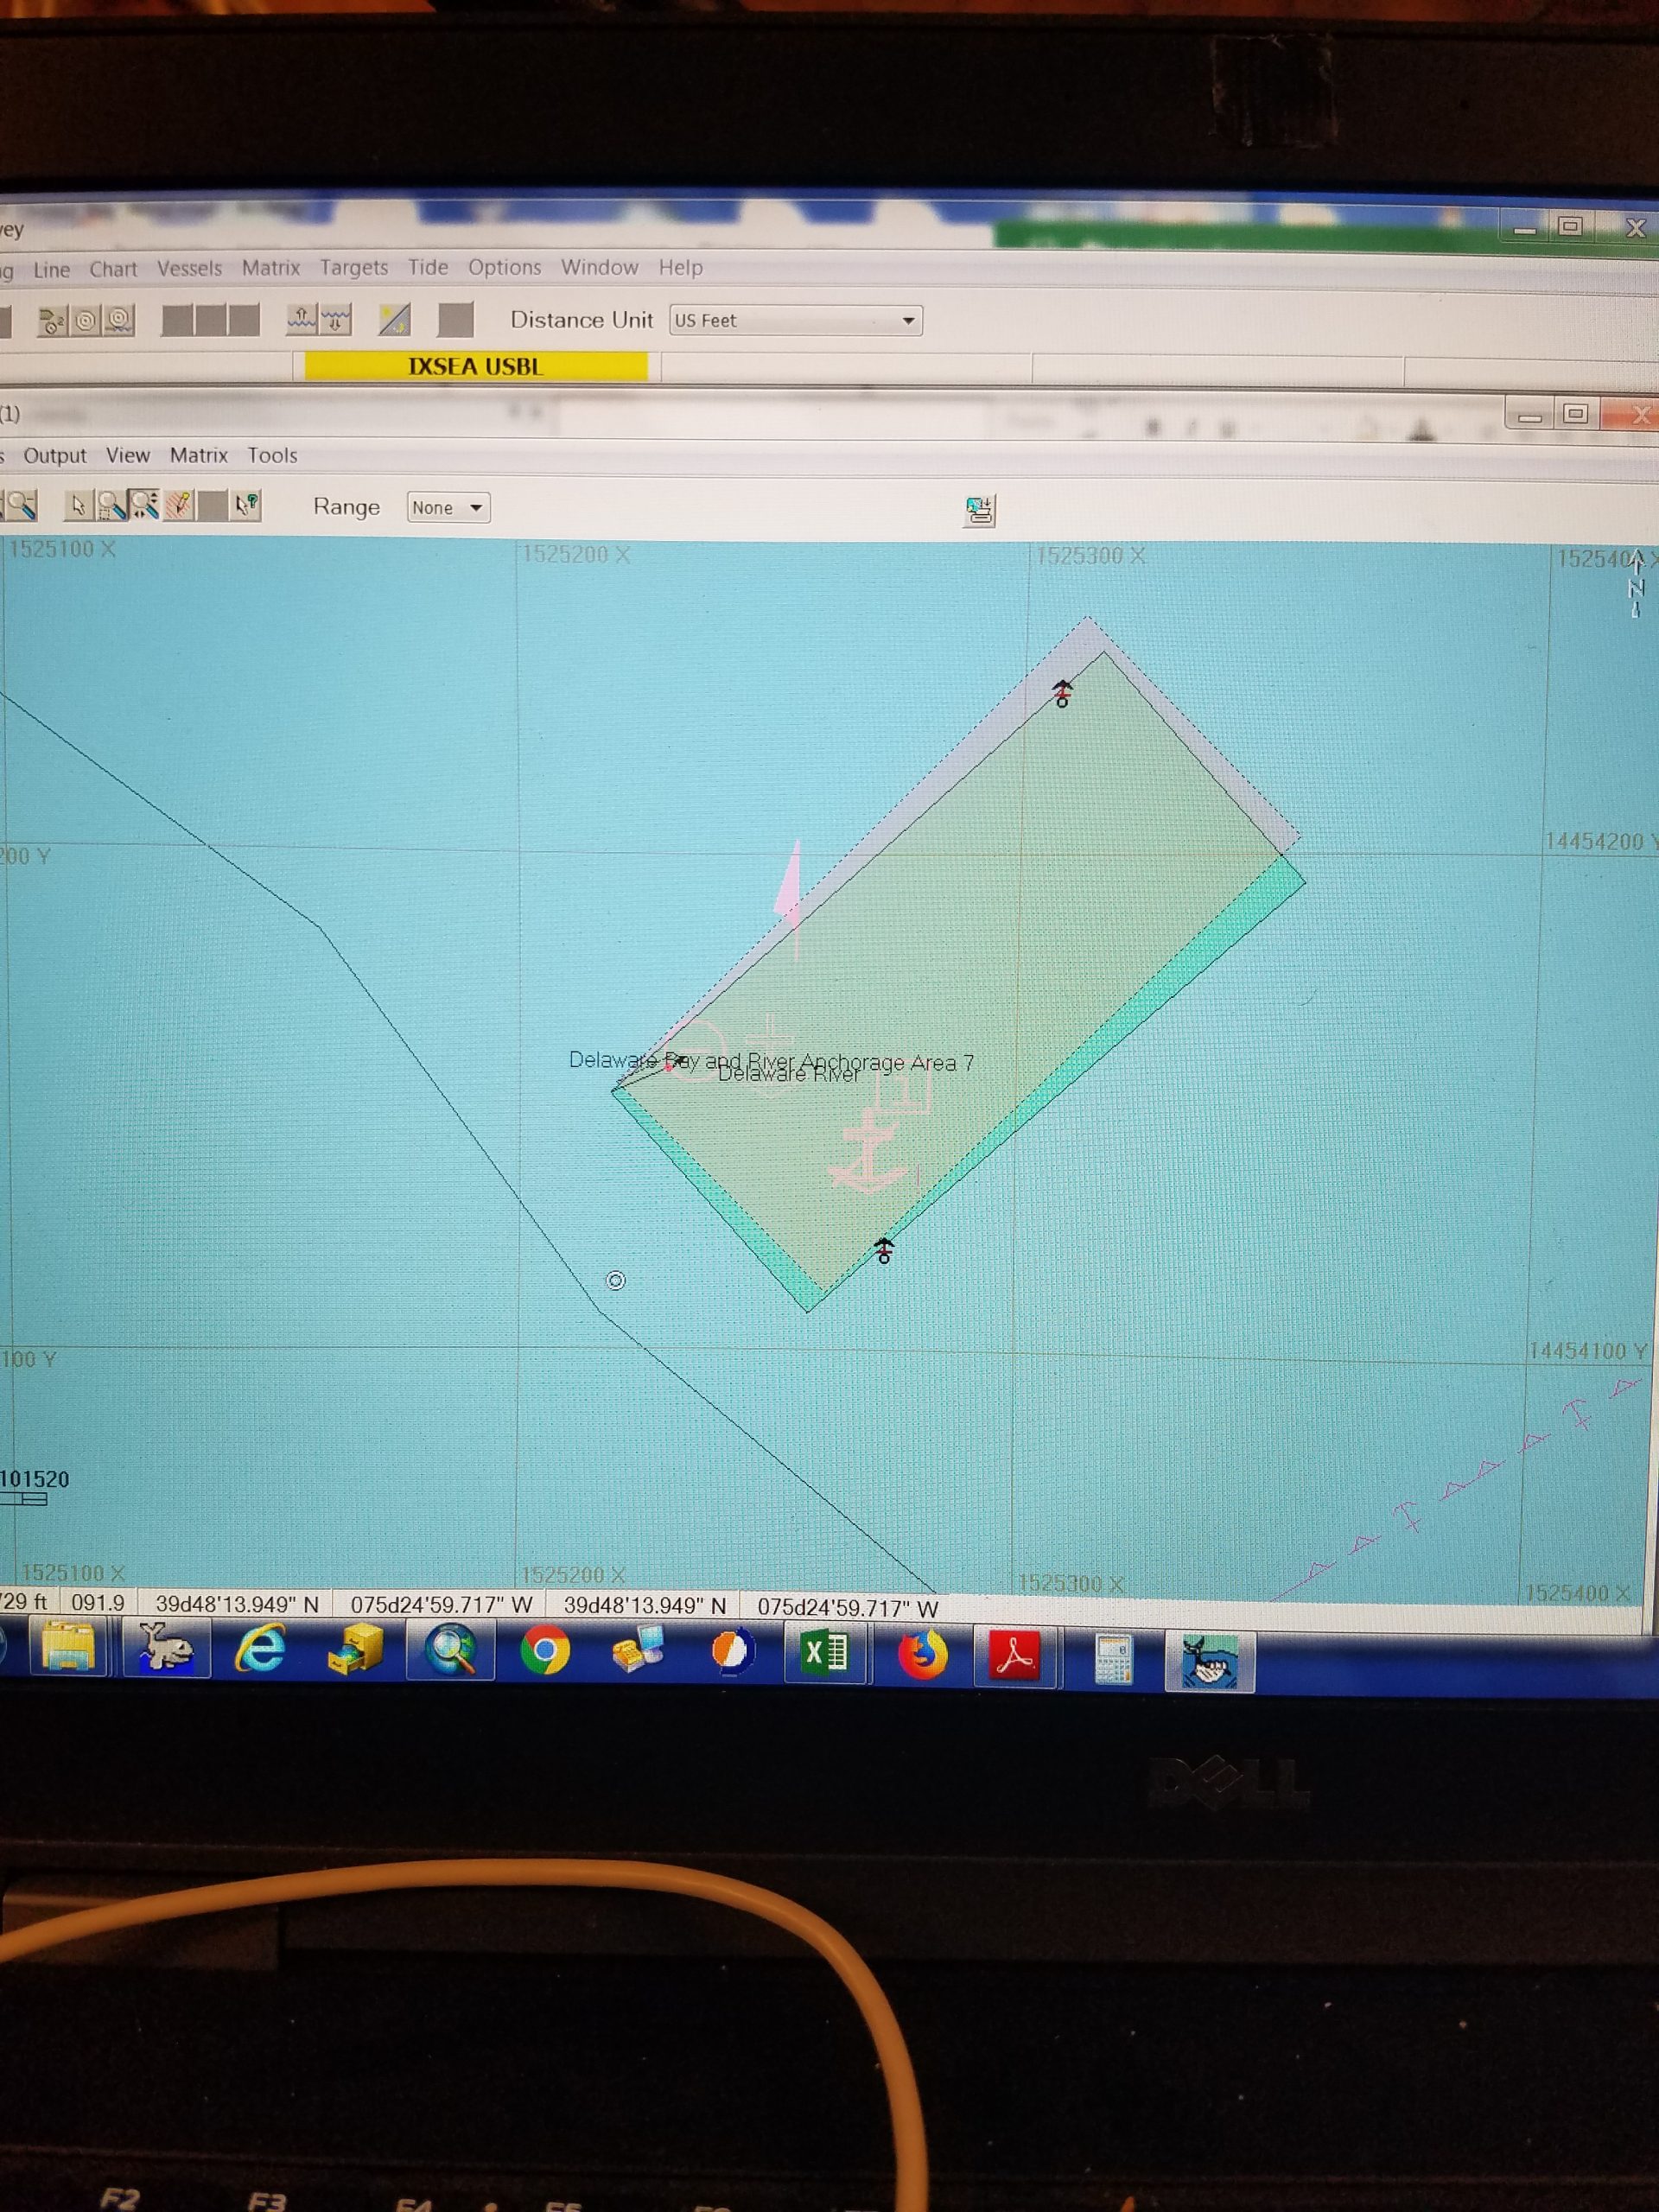The image size is (1659, 2212).
Task: Click the pencil hatch drawing tool
Action: (178, 506)
